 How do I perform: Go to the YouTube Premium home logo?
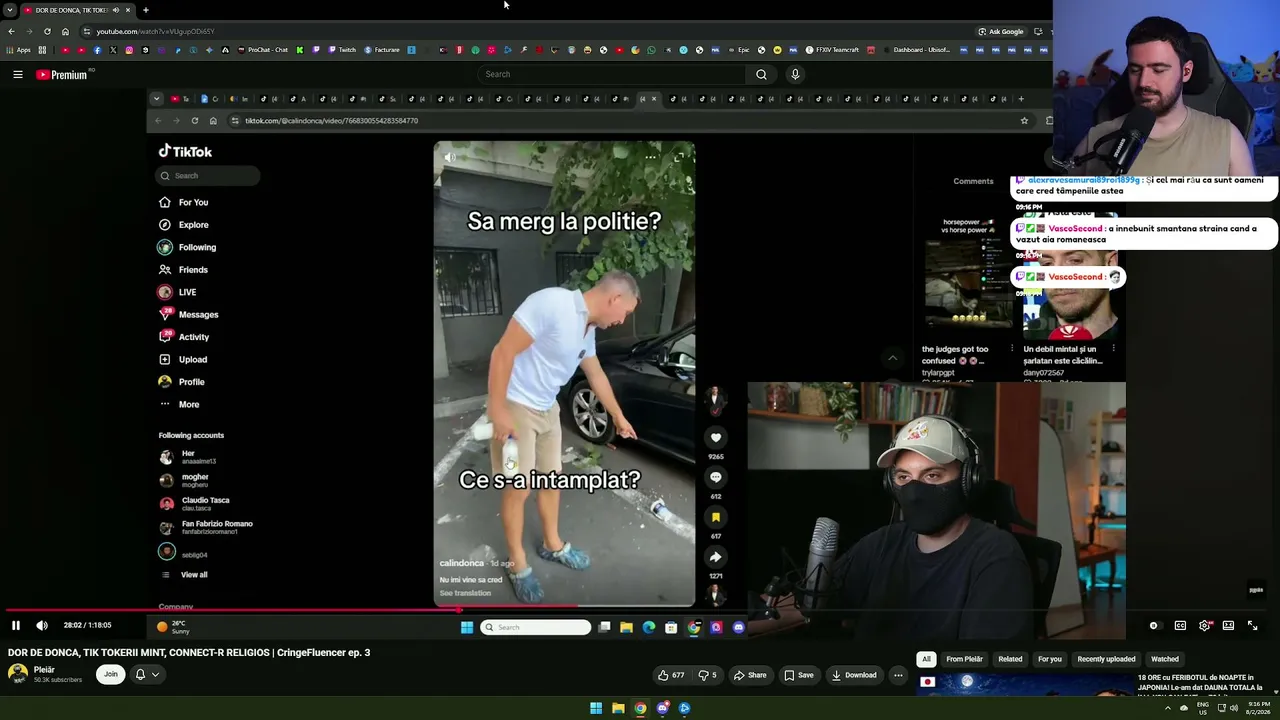(x=62, y=74)
